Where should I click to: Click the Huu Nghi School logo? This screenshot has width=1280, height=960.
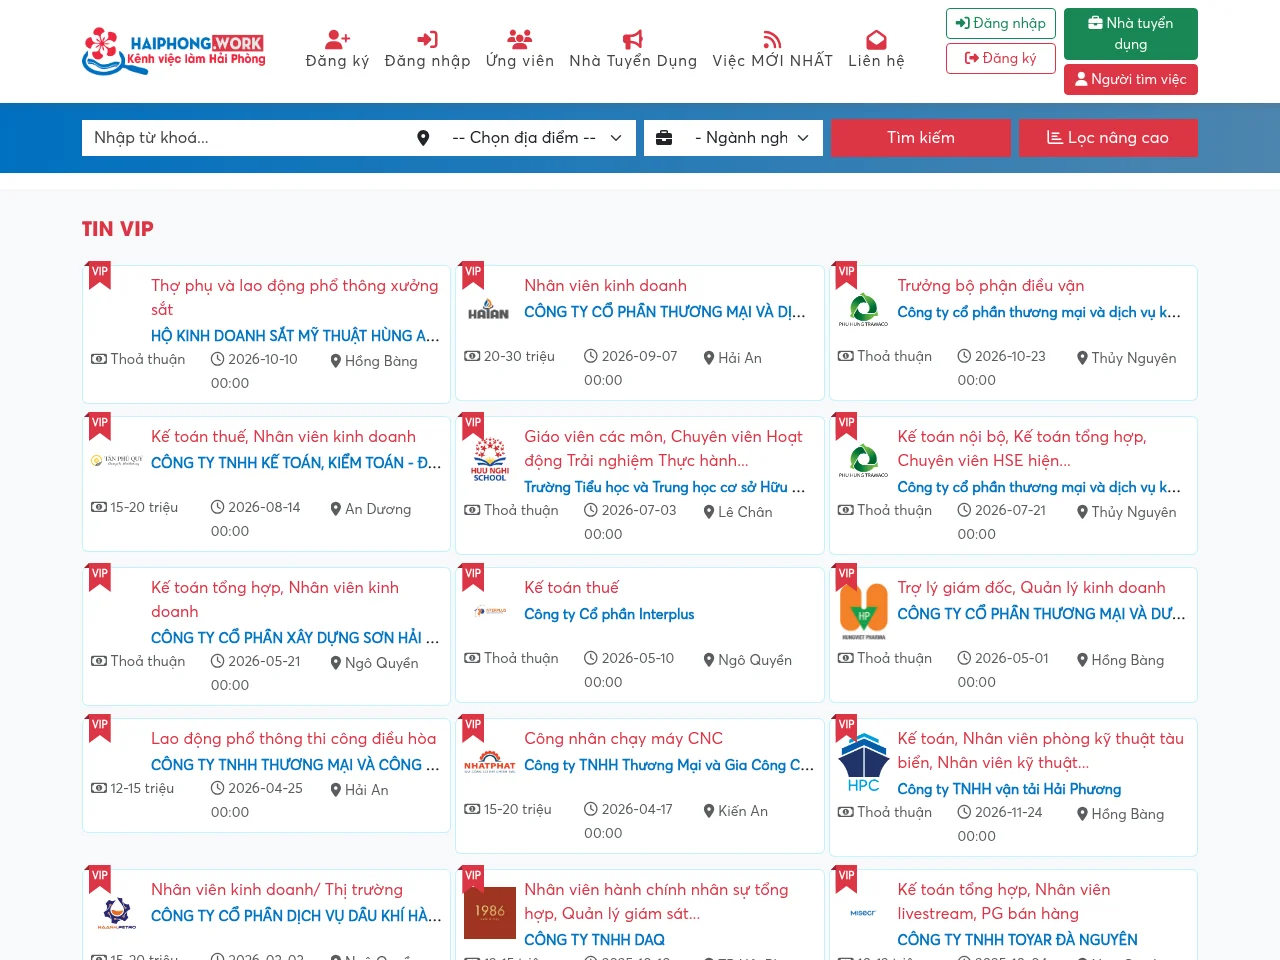click(x=490, y=460)
